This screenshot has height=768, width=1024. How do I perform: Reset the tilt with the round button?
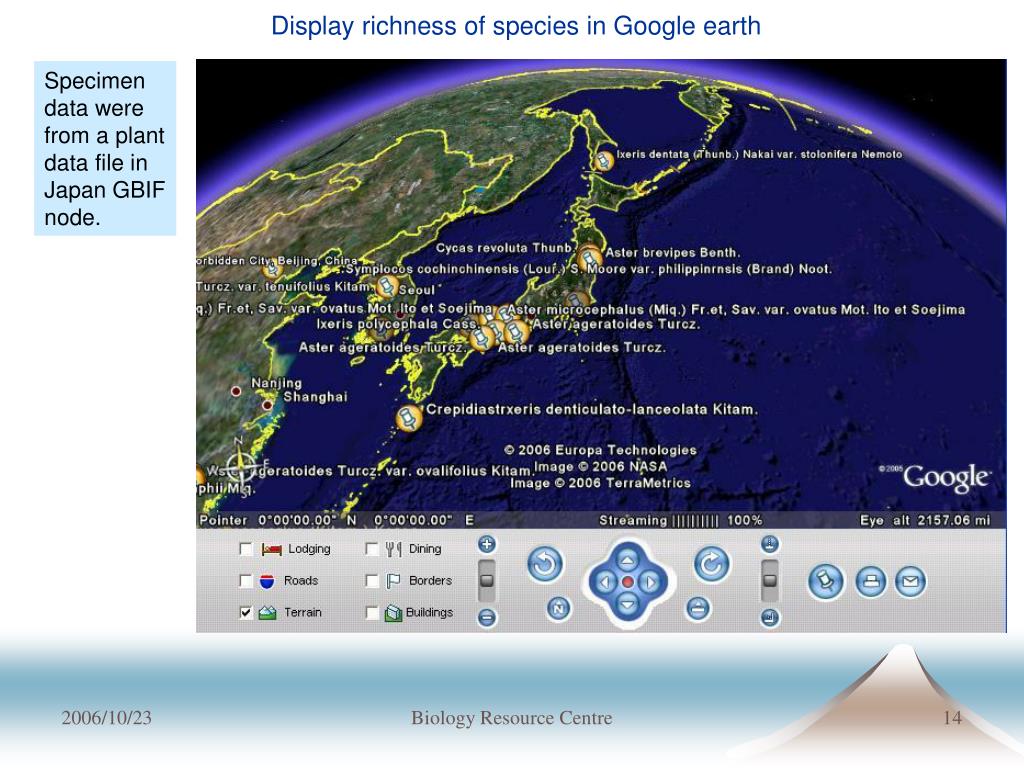(697, 609)
